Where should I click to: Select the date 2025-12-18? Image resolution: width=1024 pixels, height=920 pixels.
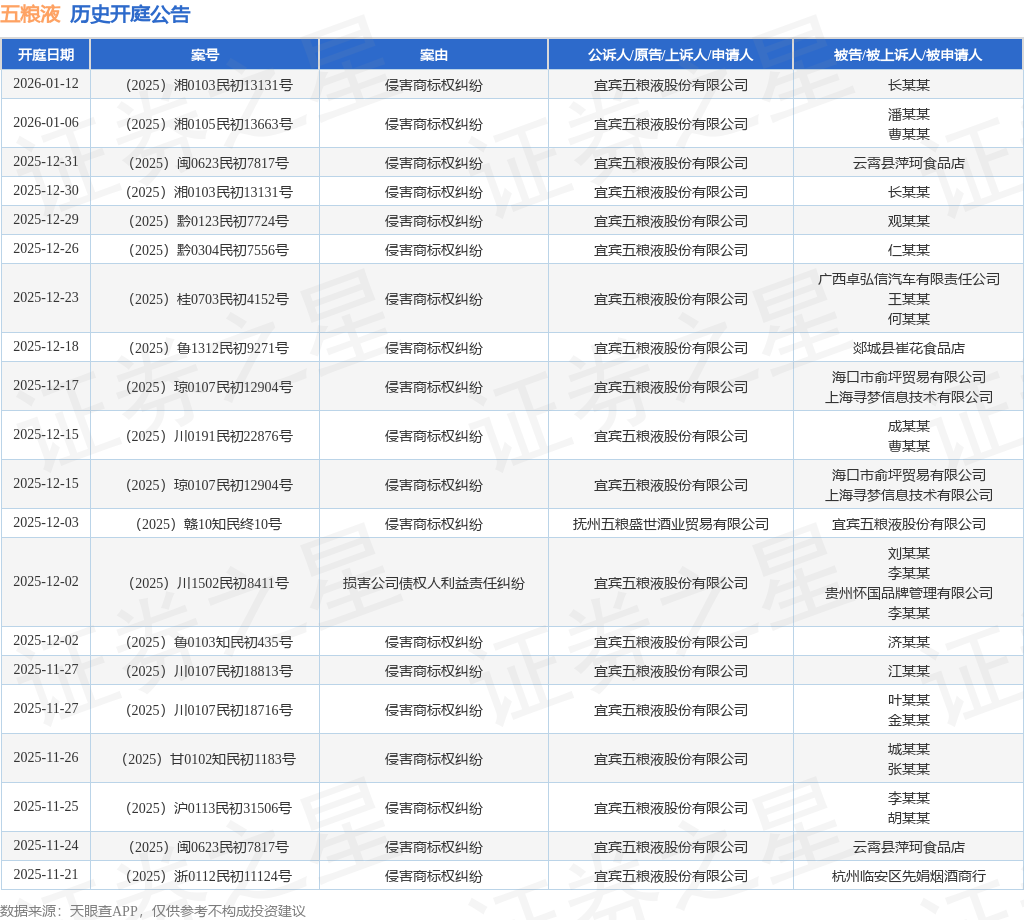click(46, 347)
